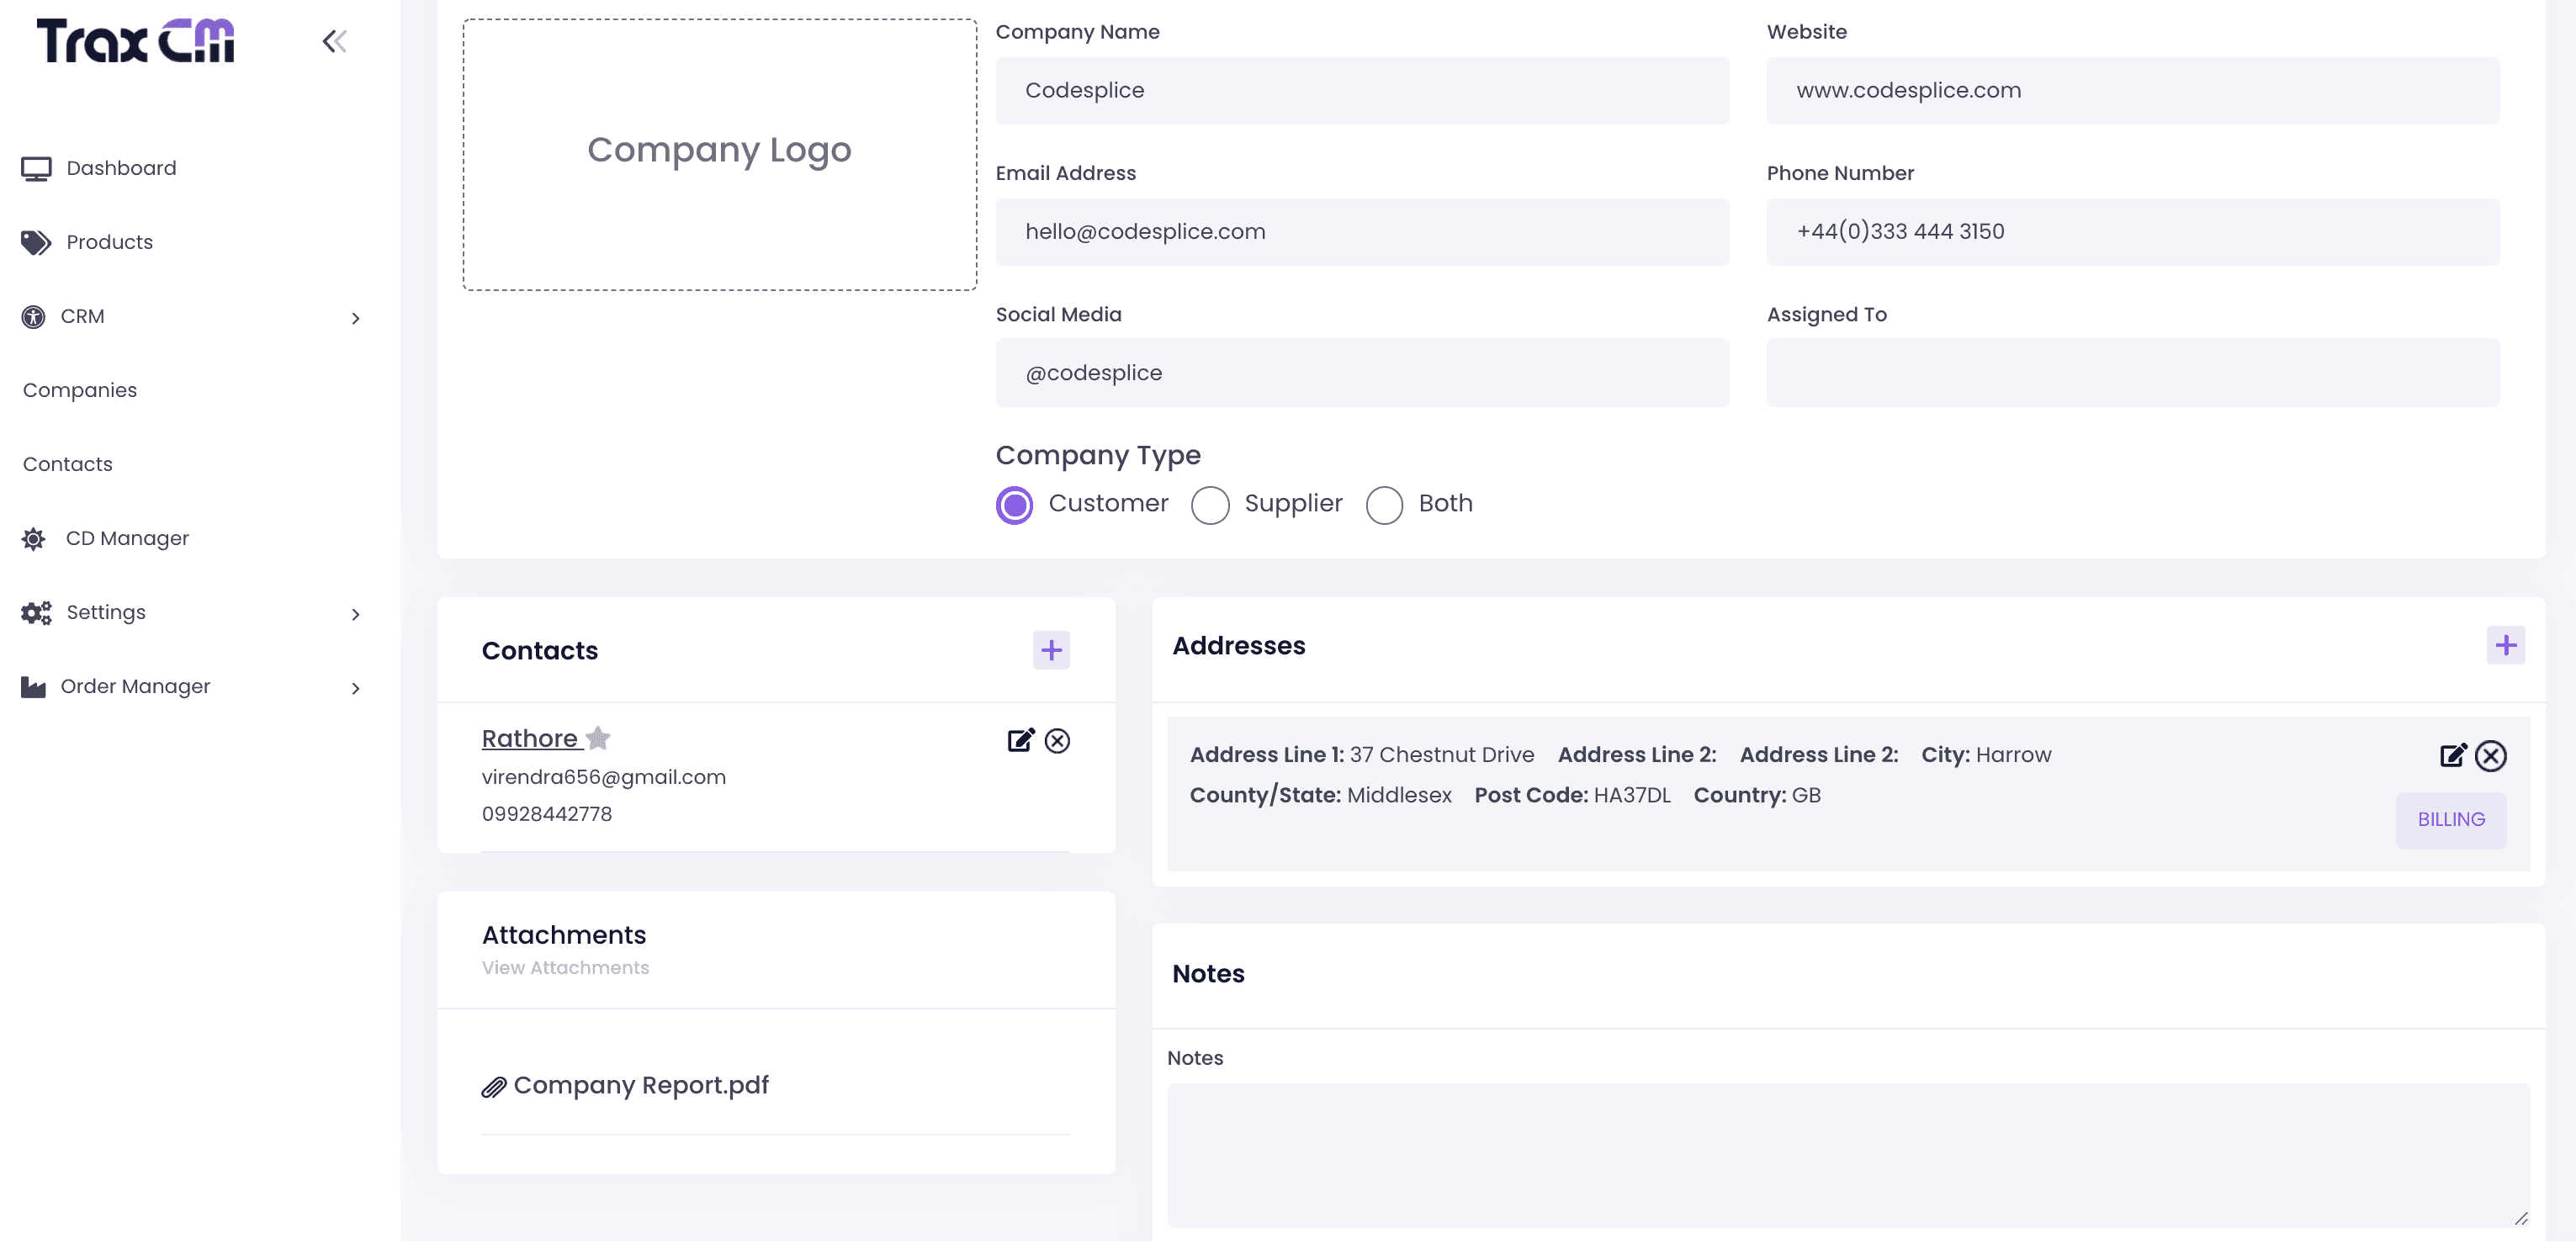The image size is (2576, 1260).
Task: Edit the Rathore contact entry
Action: [1020, 740]
